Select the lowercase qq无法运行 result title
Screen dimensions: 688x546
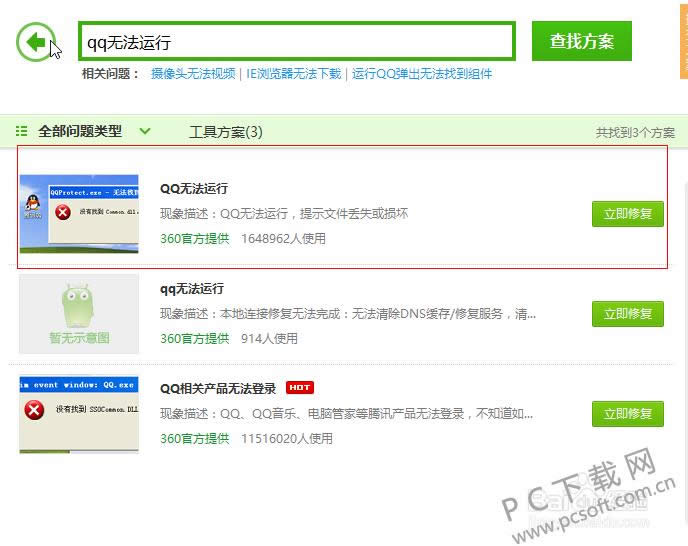coord(192,289)
